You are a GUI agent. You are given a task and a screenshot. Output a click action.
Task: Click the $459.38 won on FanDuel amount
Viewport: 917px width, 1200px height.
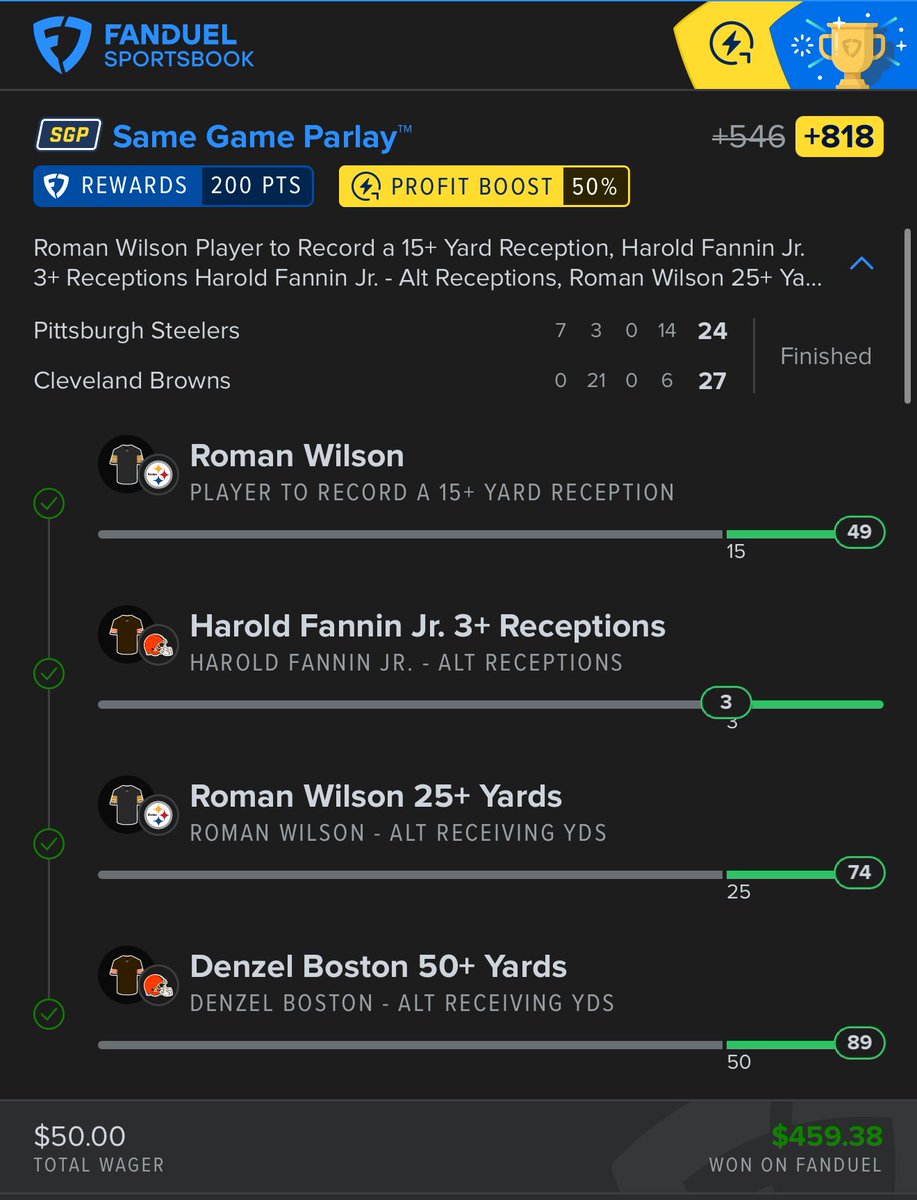(x=827, y=1136)
